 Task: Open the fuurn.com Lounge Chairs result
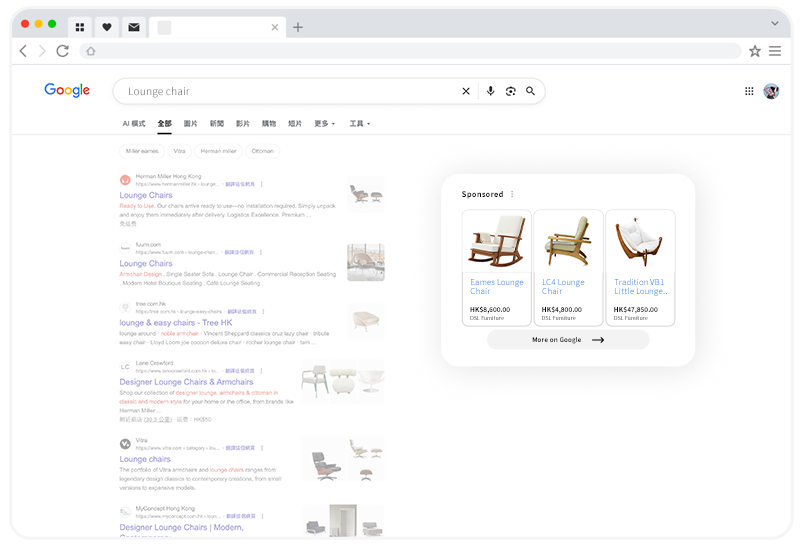(x=146, y=263)
